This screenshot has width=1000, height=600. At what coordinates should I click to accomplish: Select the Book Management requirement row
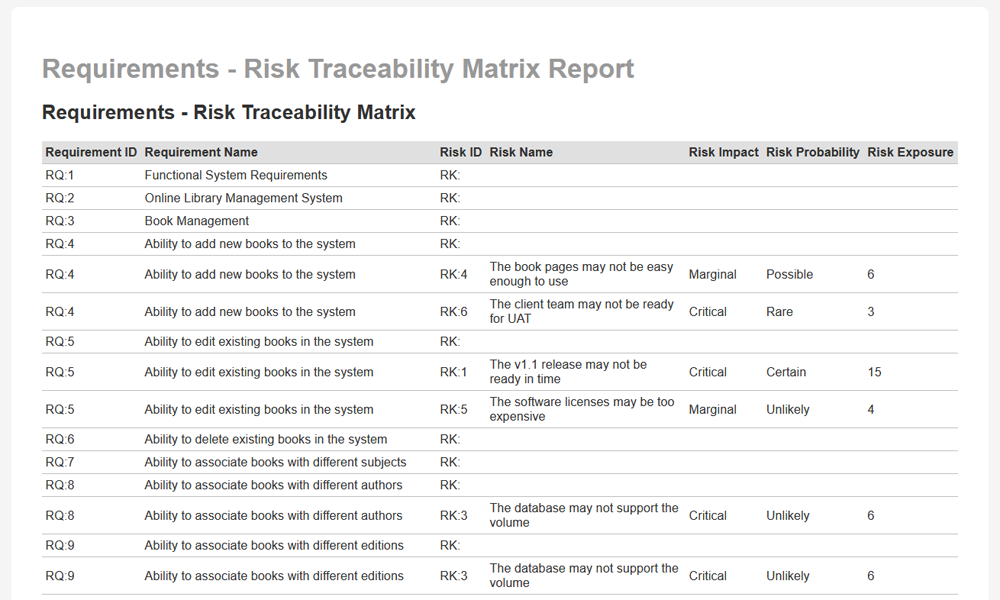point(197,221)
